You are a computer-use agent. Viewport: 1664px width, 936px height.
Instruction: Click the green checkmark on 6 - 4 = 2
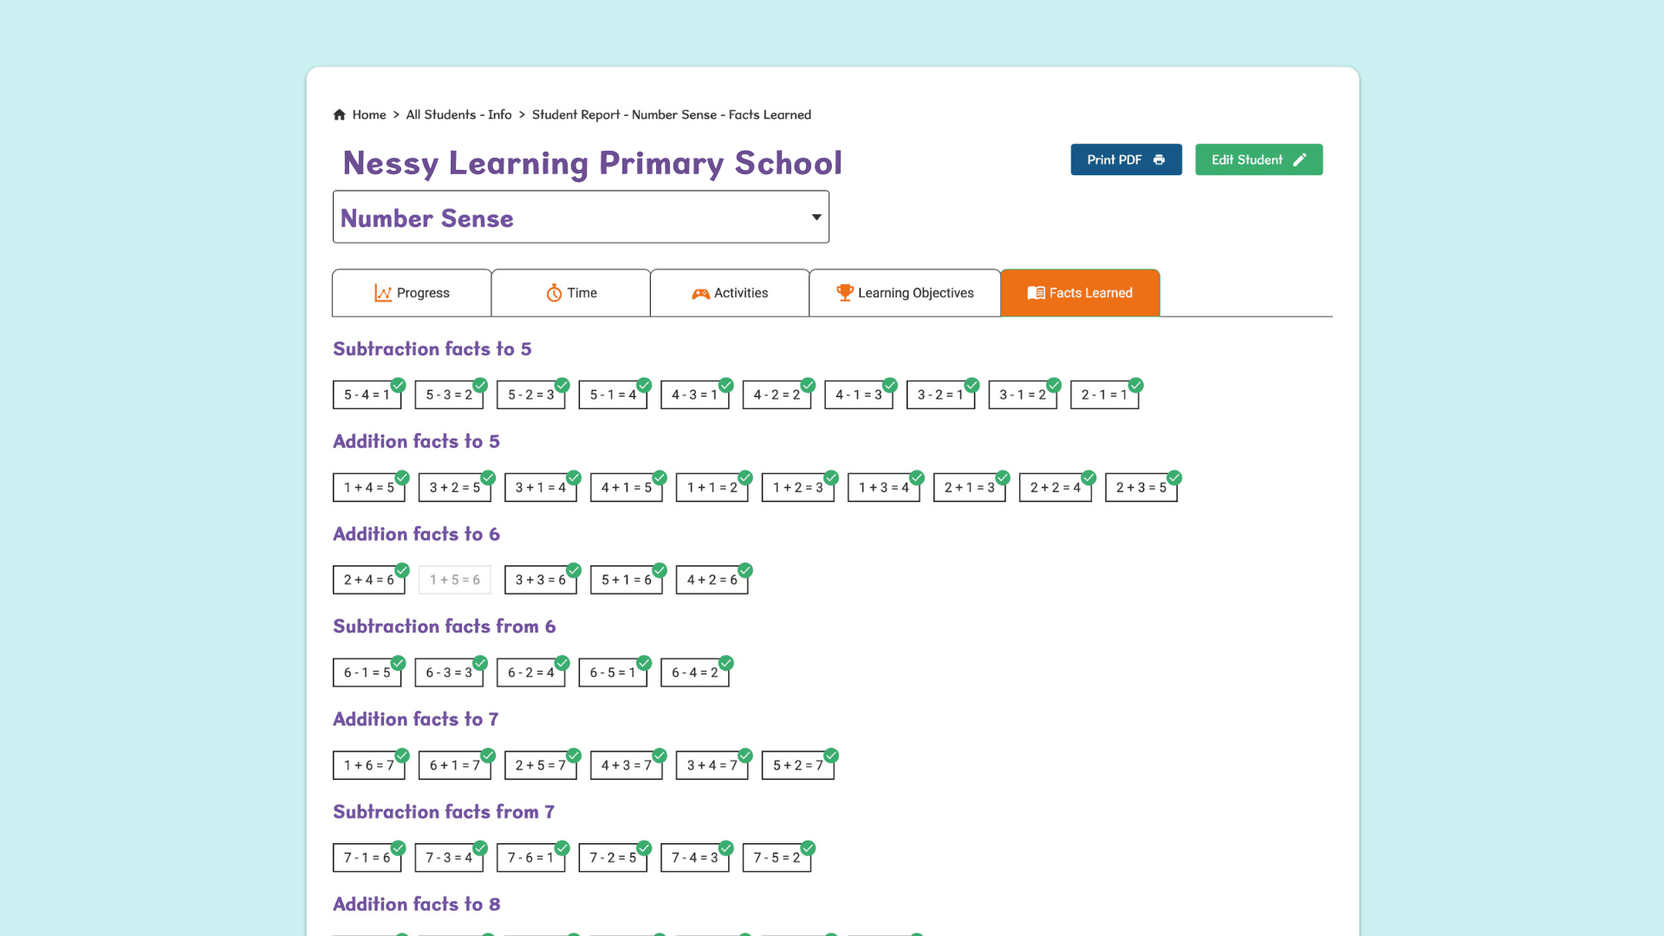726,663
